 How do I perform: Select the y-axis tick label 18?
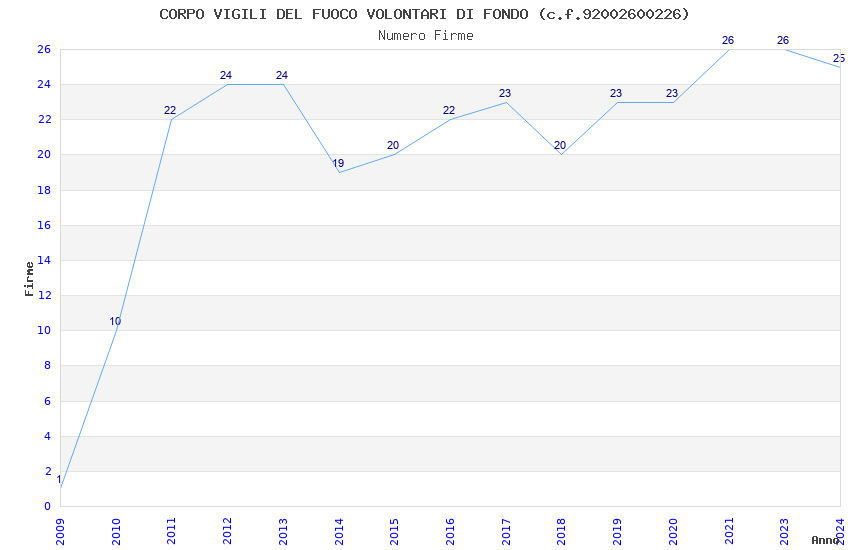pos(44,190)
